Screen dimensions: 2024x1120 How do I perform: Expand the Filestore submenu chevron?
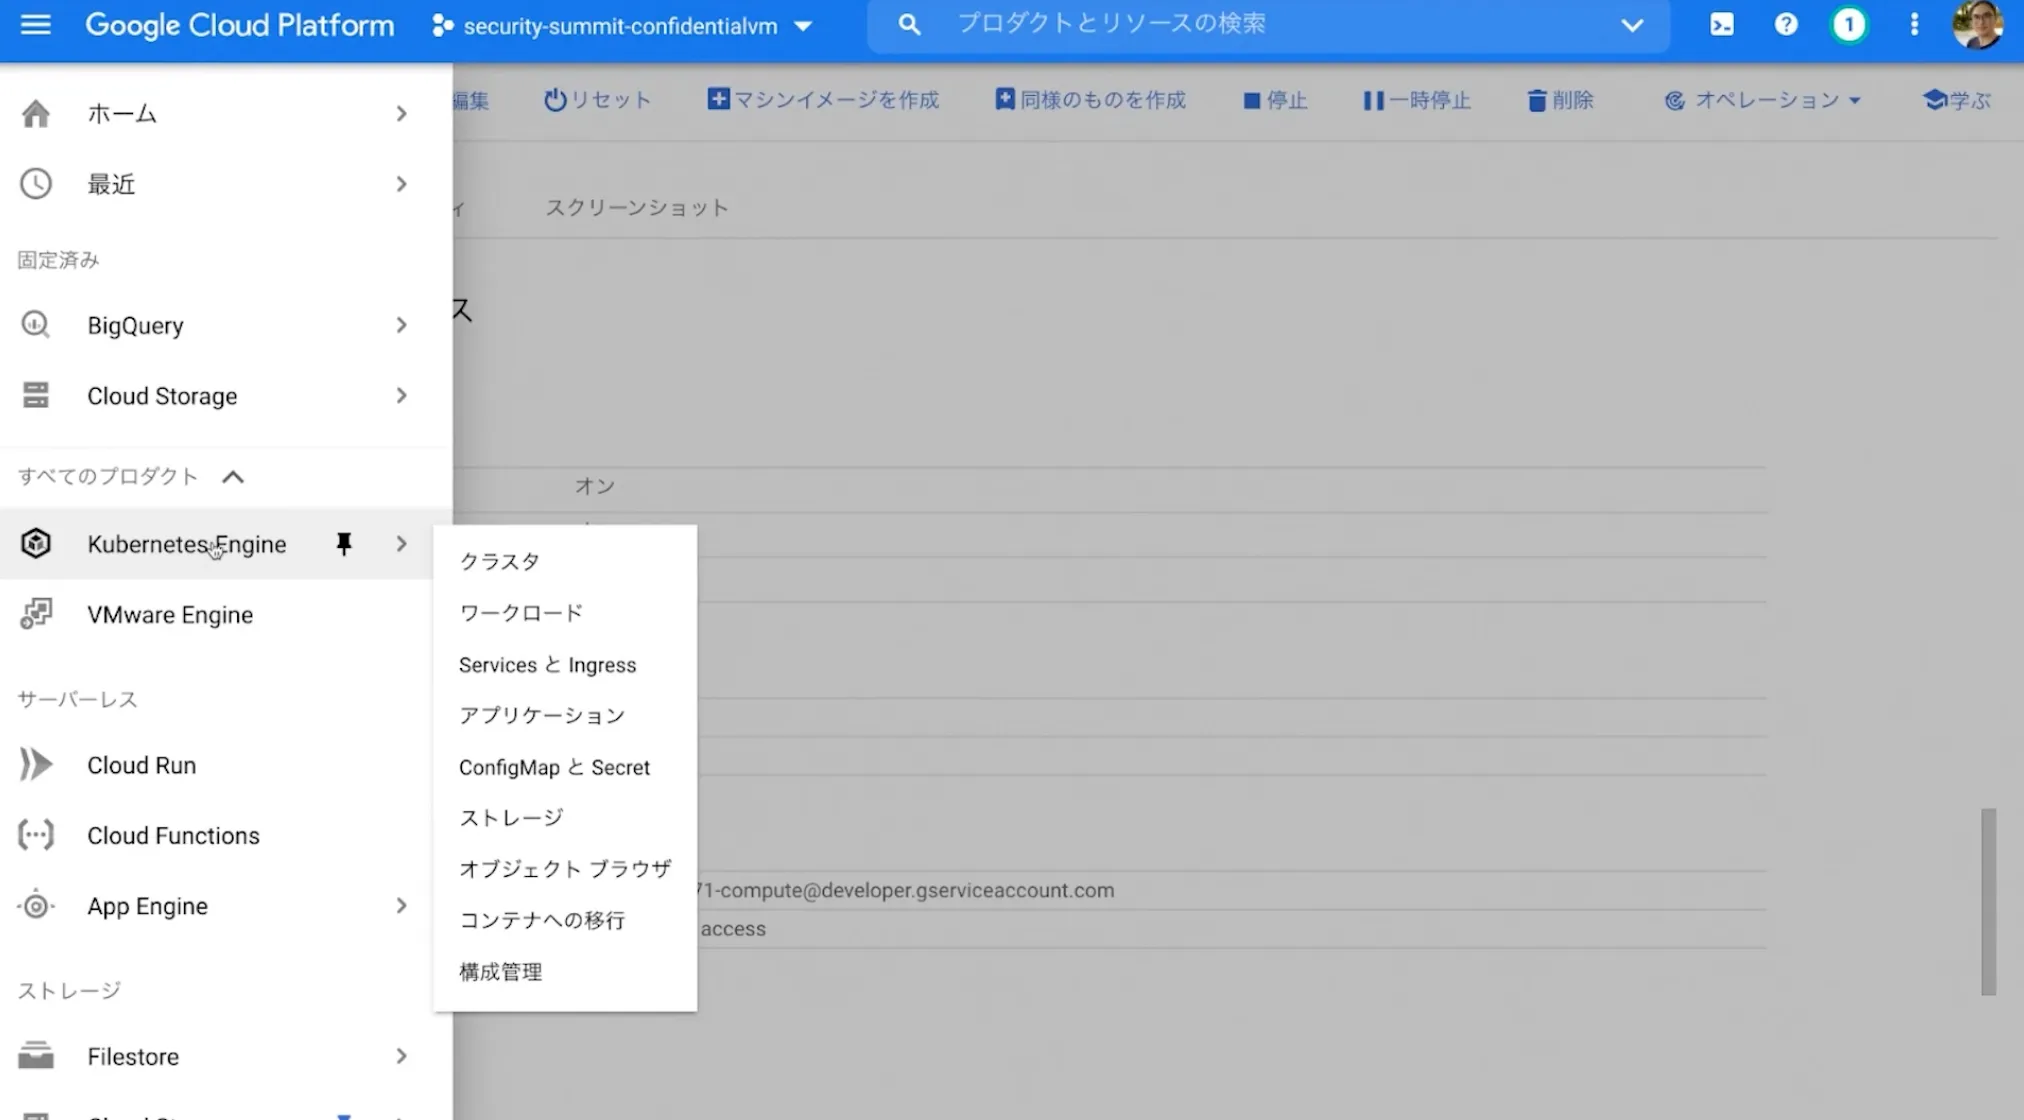[401, 1056]
